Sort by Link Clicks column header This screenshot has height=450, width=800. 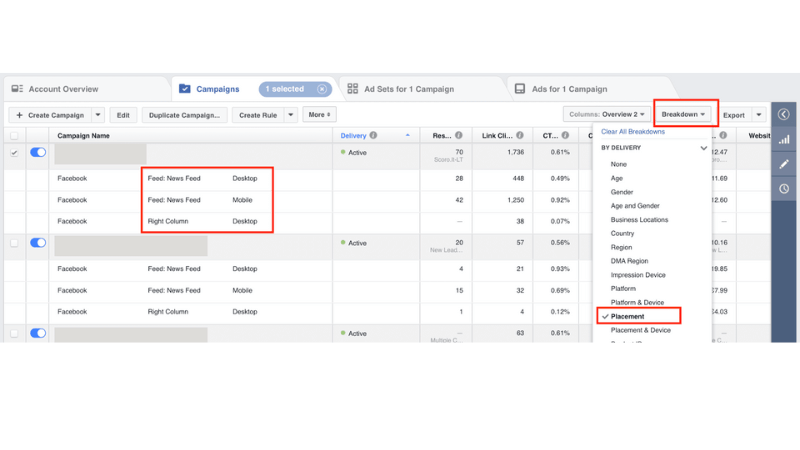497,136
